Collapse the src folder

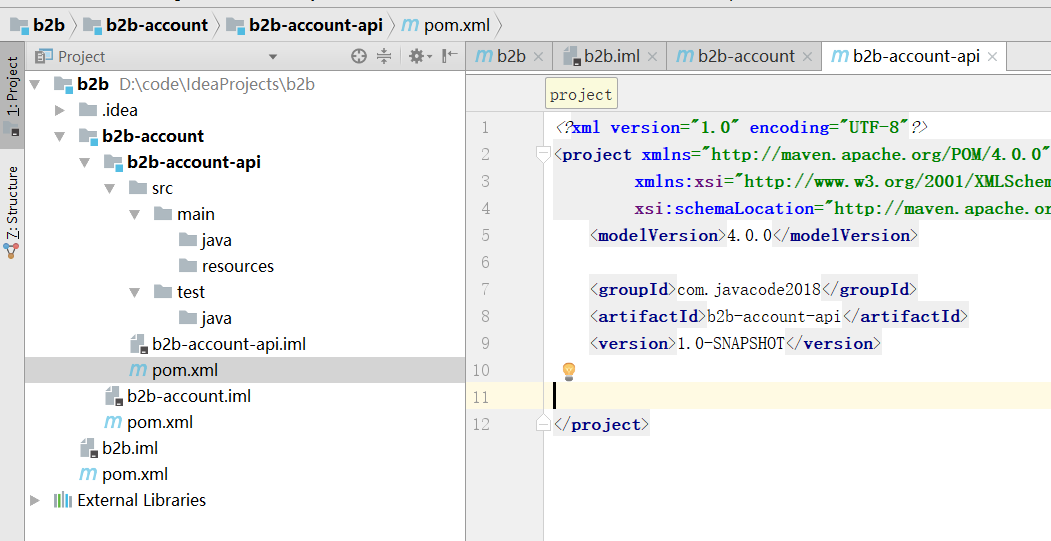click(111, 189)
